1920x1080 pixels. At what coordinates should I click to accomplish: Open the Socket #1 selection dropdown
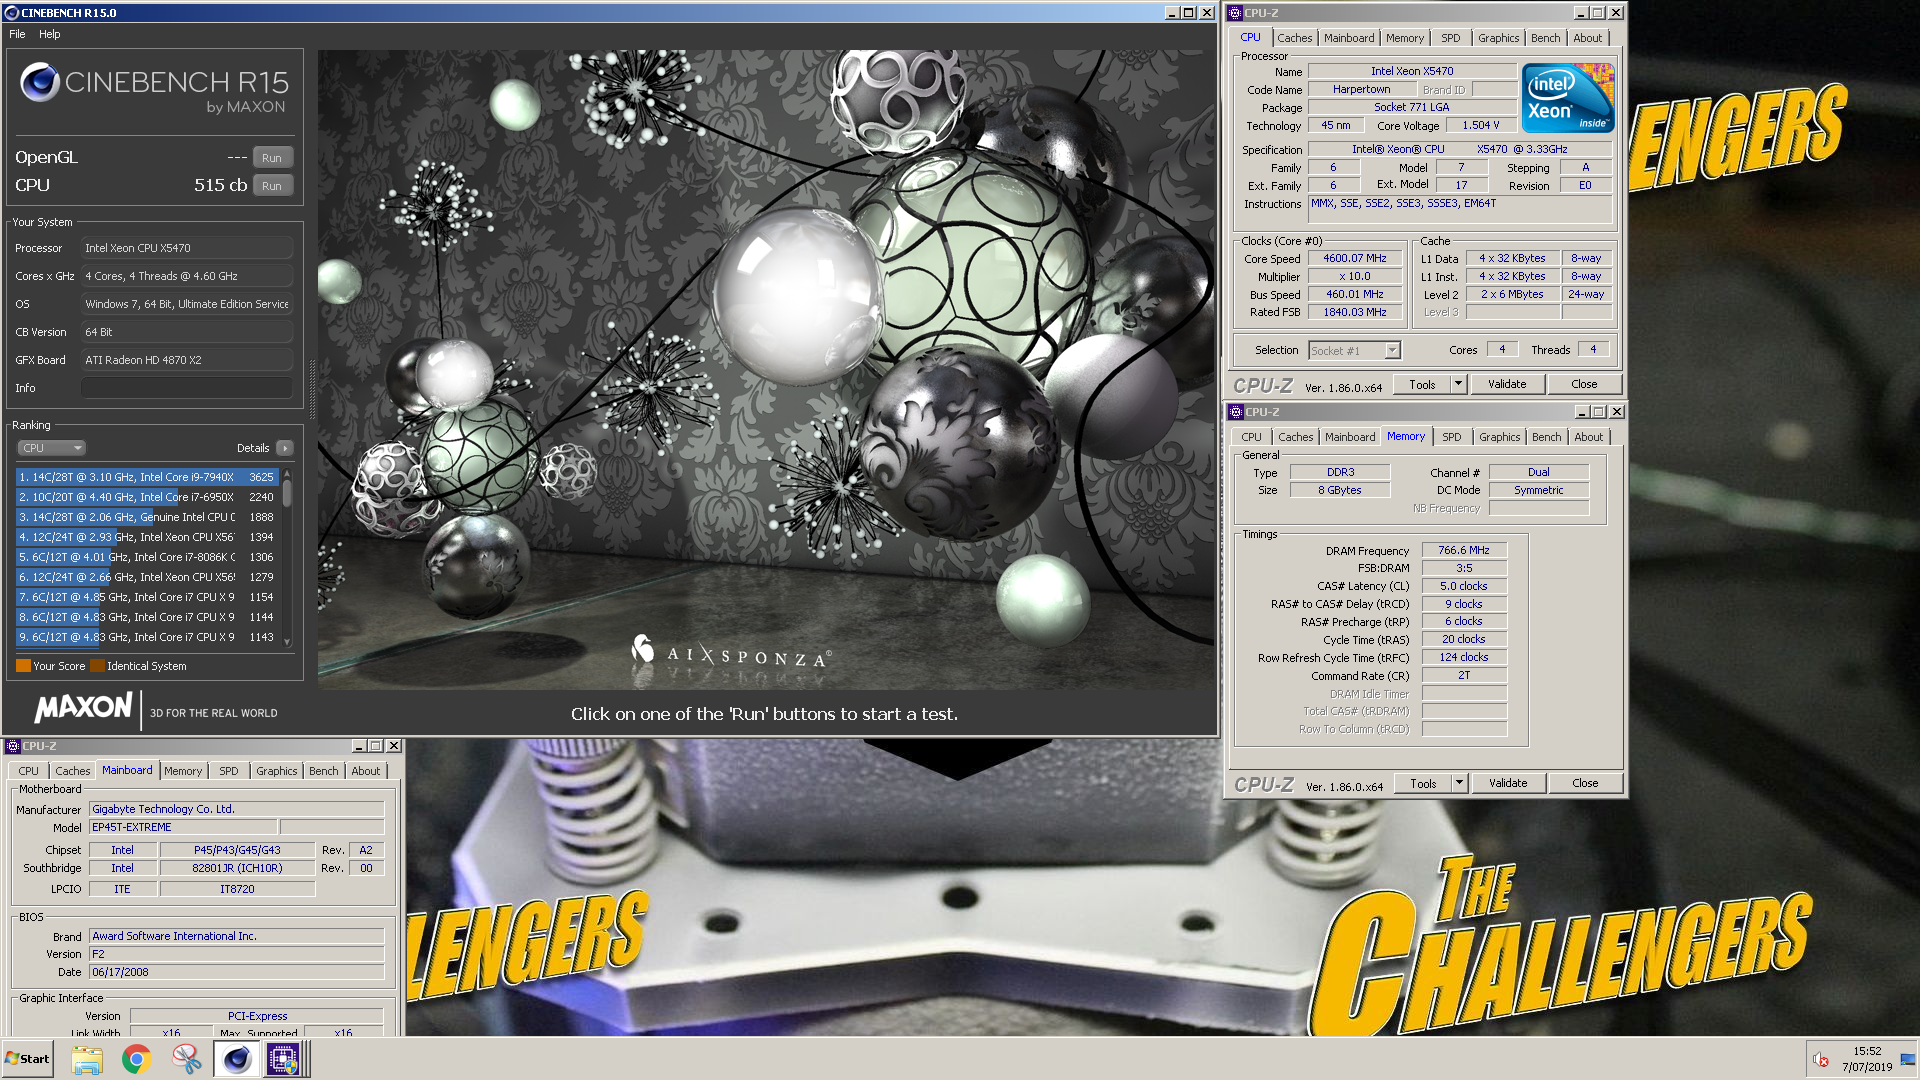point(1355,350)
